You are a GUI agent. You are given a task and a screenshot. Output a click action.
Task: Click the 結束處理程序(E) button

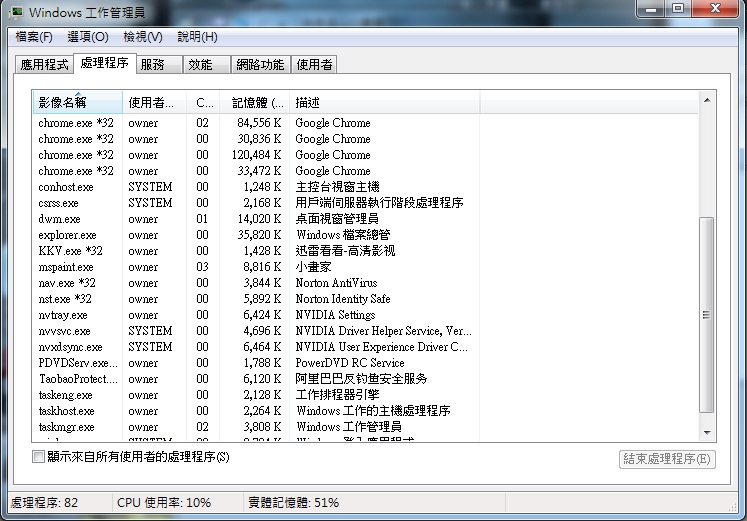tap(667, 459)
